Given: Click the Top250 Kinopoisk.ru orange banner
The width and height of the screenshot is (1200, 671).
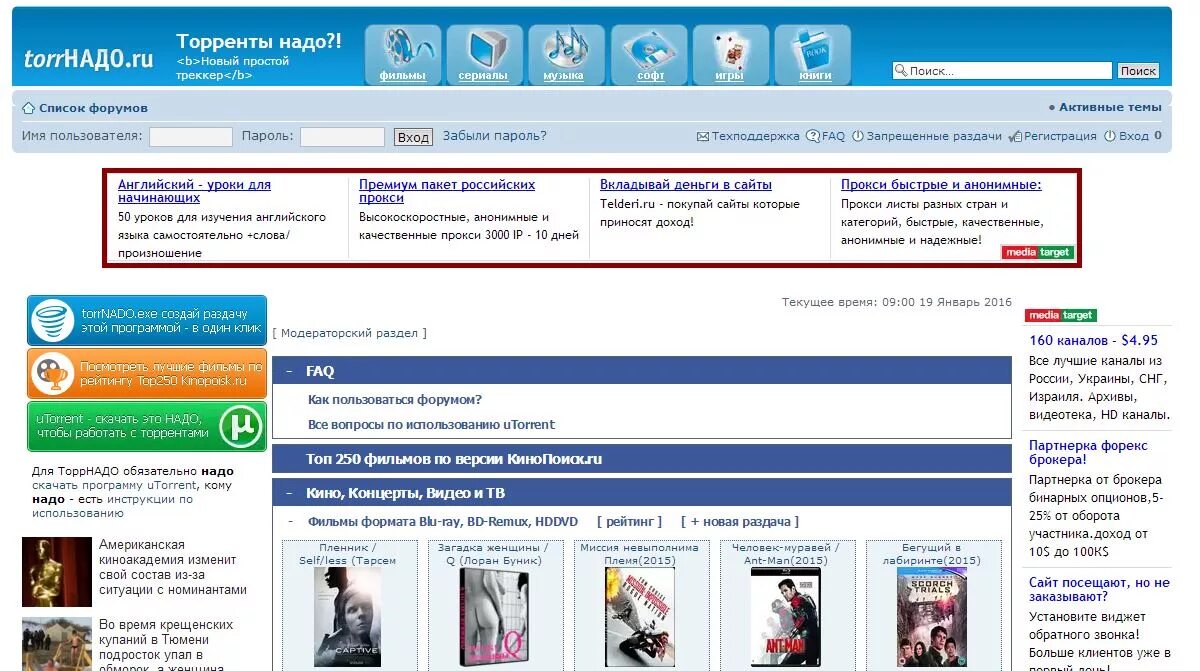Looking at the screenshot, I should (x=147, y=374).
